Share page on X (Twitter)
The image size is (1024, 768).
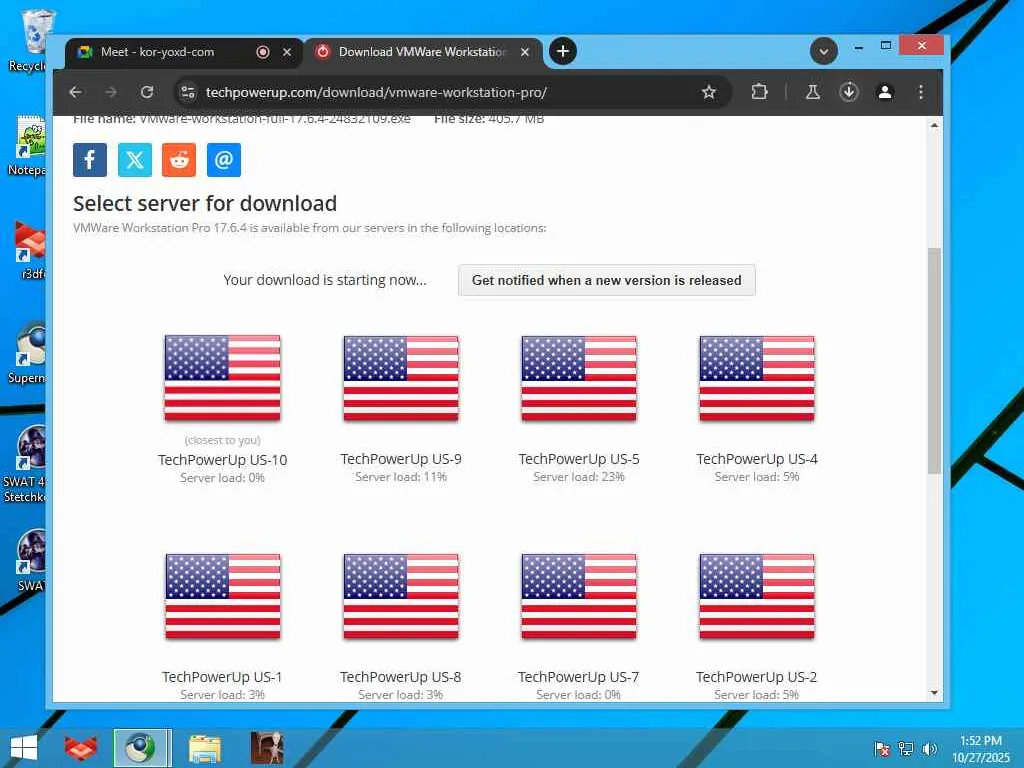coord(135,160)
